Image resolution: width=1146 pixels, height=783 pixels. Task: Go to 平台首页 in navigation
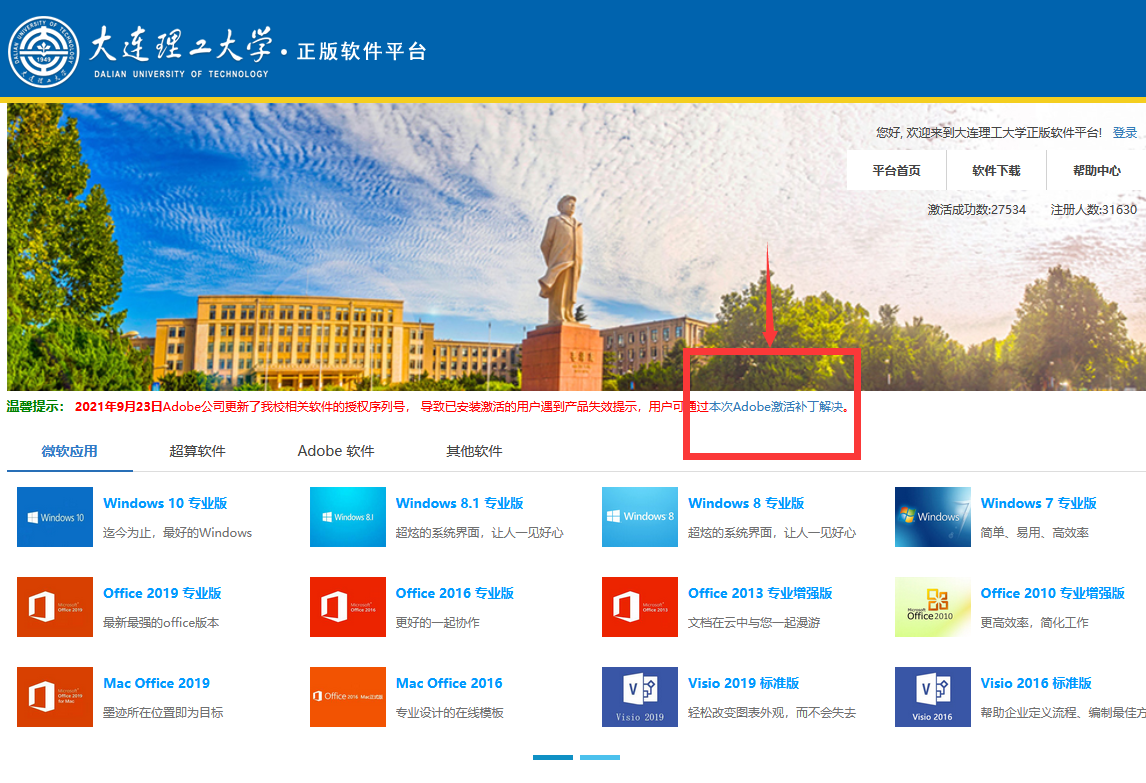point(896,170)
